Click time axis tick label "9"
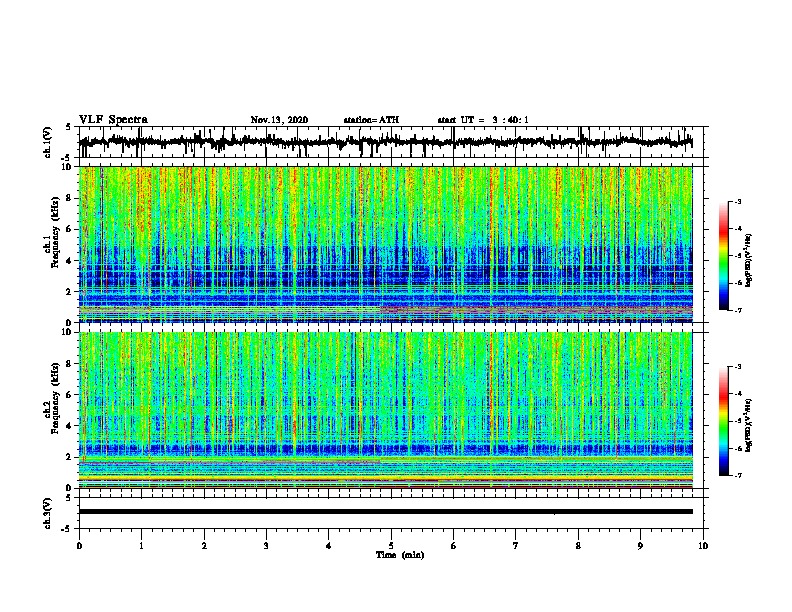The image size is (792, 612). [x=640, y=546]
